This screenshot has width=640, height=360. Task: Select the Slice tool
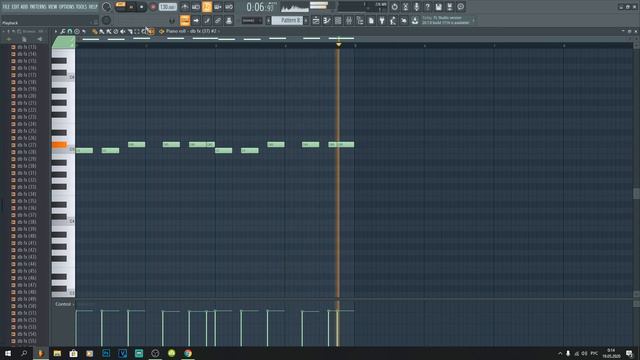click(130, 31)
